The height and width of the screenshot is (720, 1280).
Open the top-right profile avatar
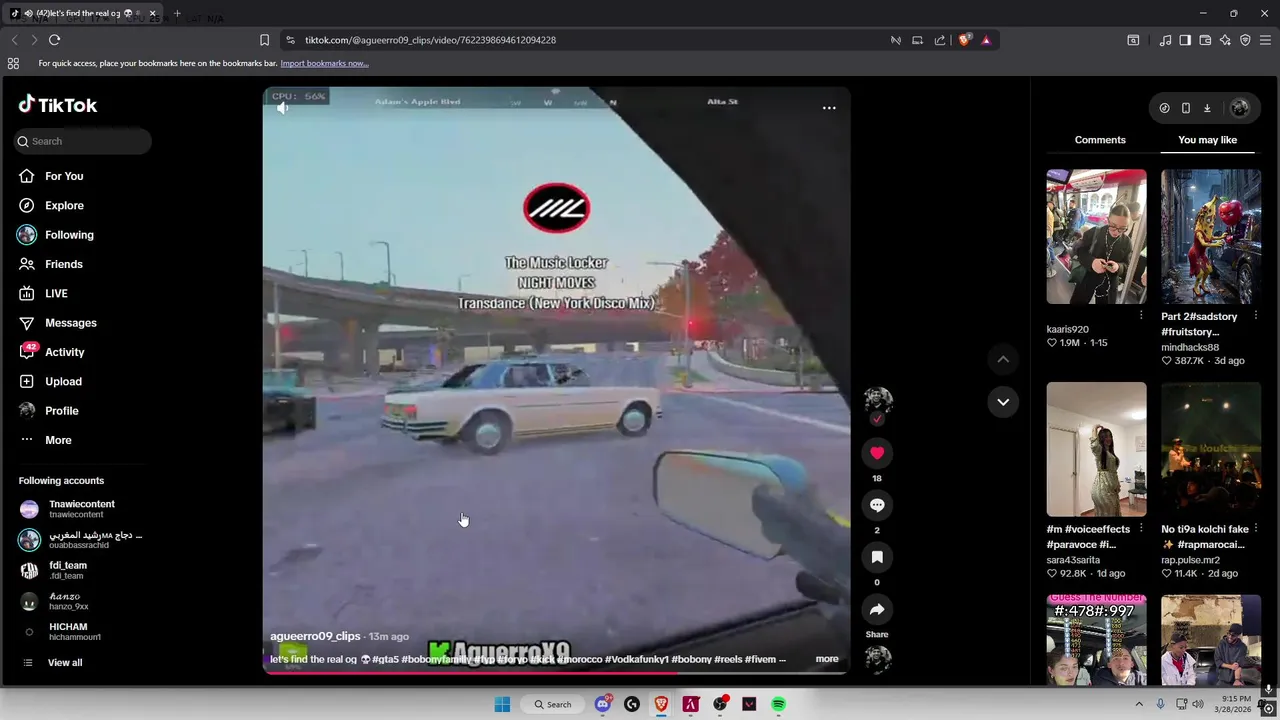[x=1240, y=108]
